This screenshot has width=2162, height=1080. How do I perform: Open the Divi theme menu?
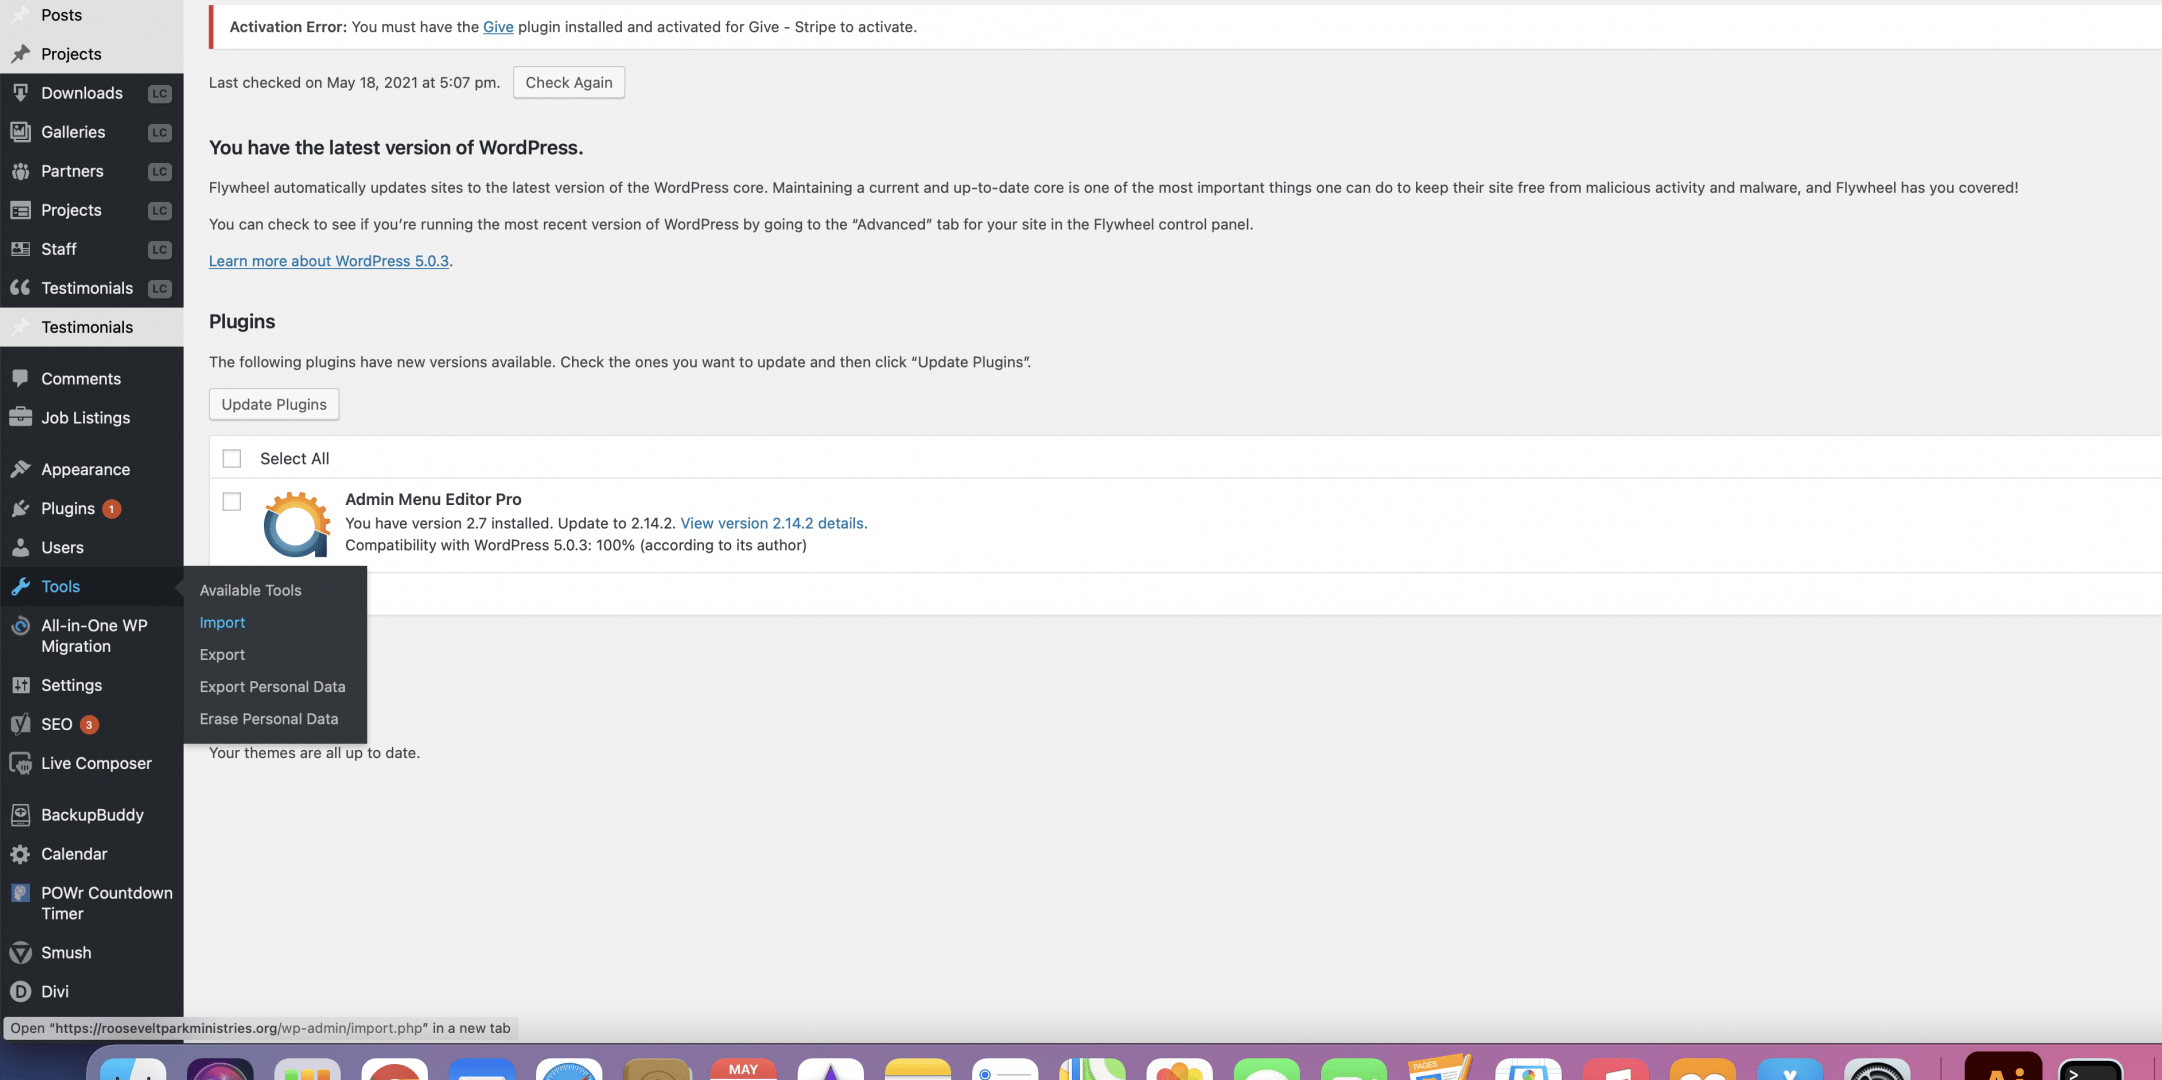(x=55, y=993)
